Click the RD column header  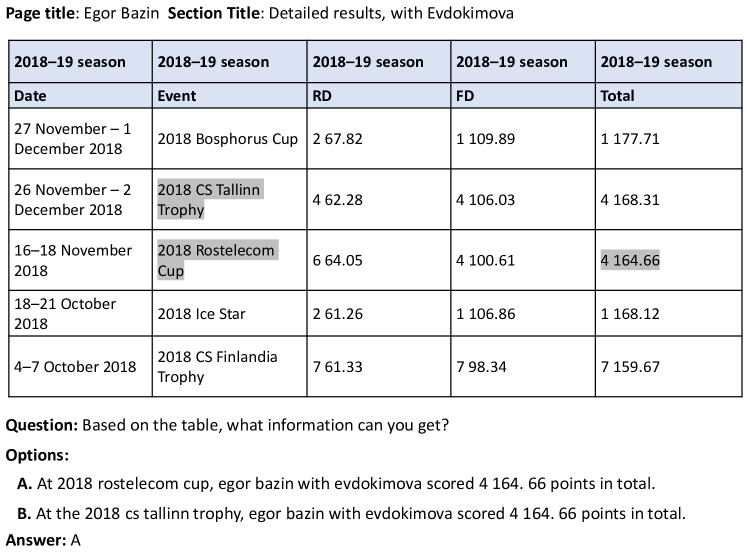click(x=379, y=96)
